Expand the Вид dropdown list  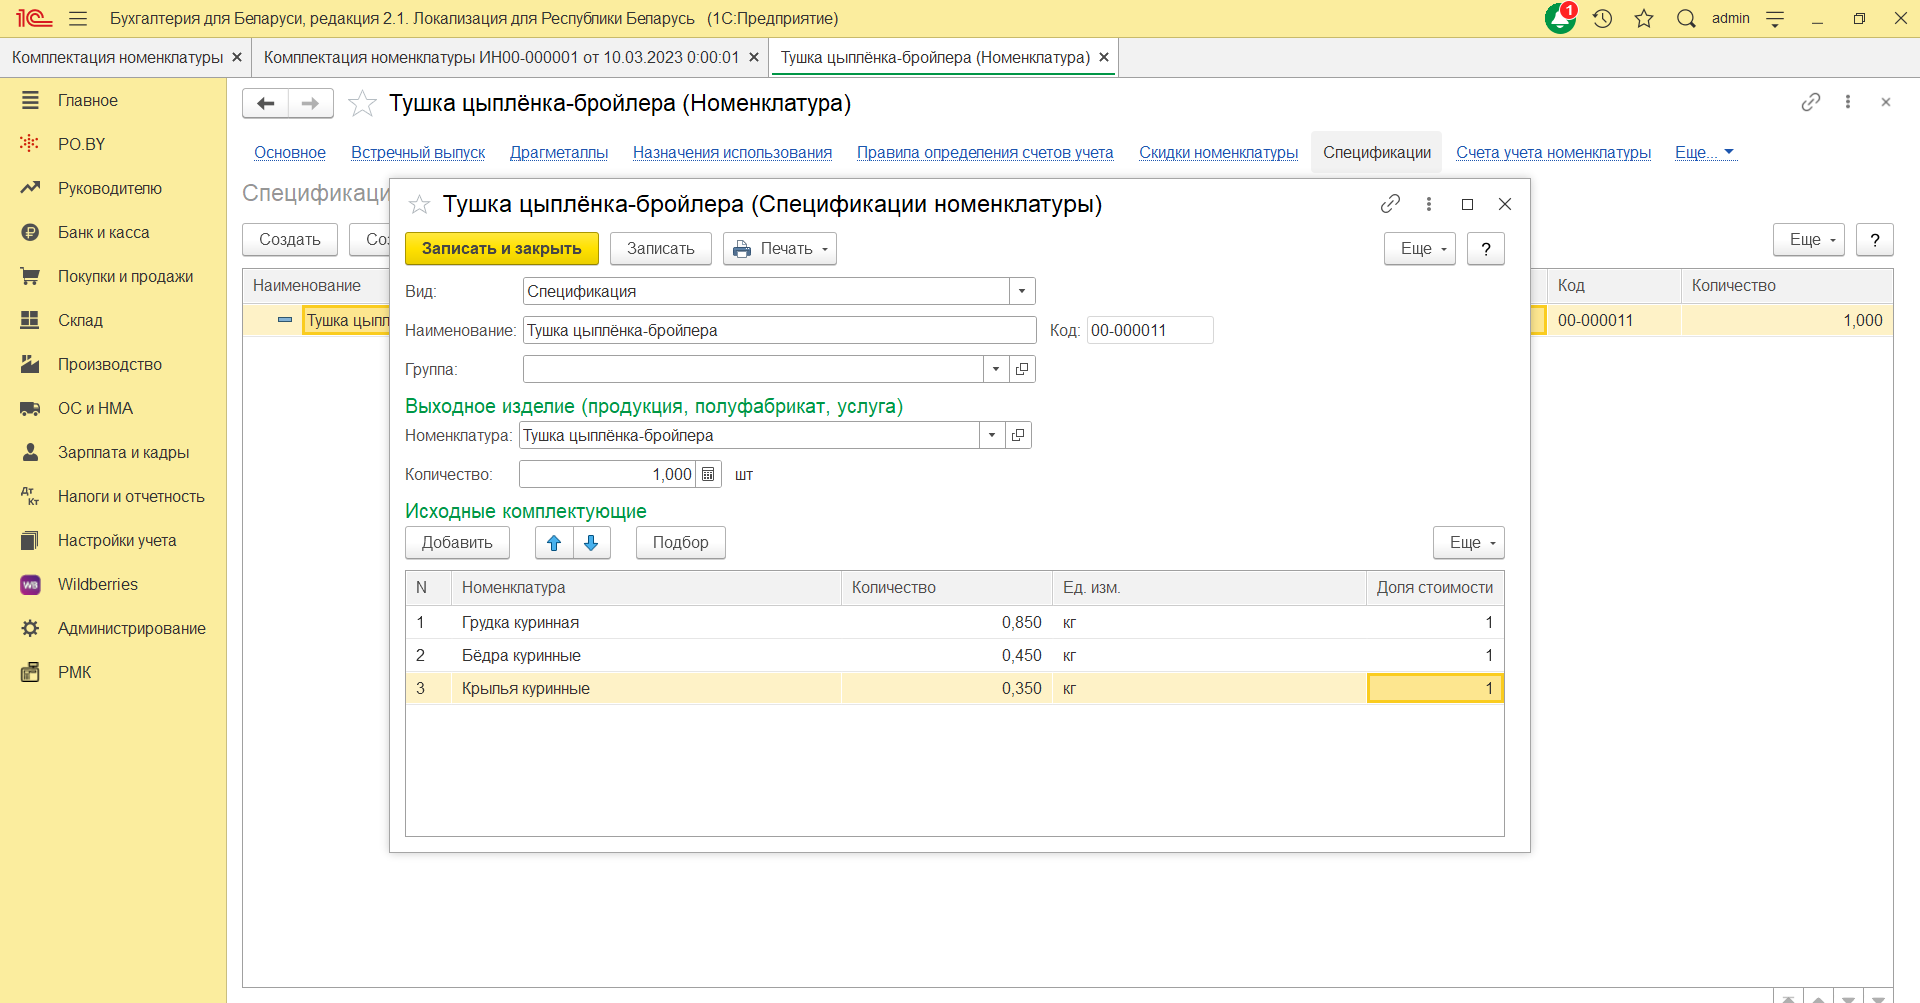1022,292
